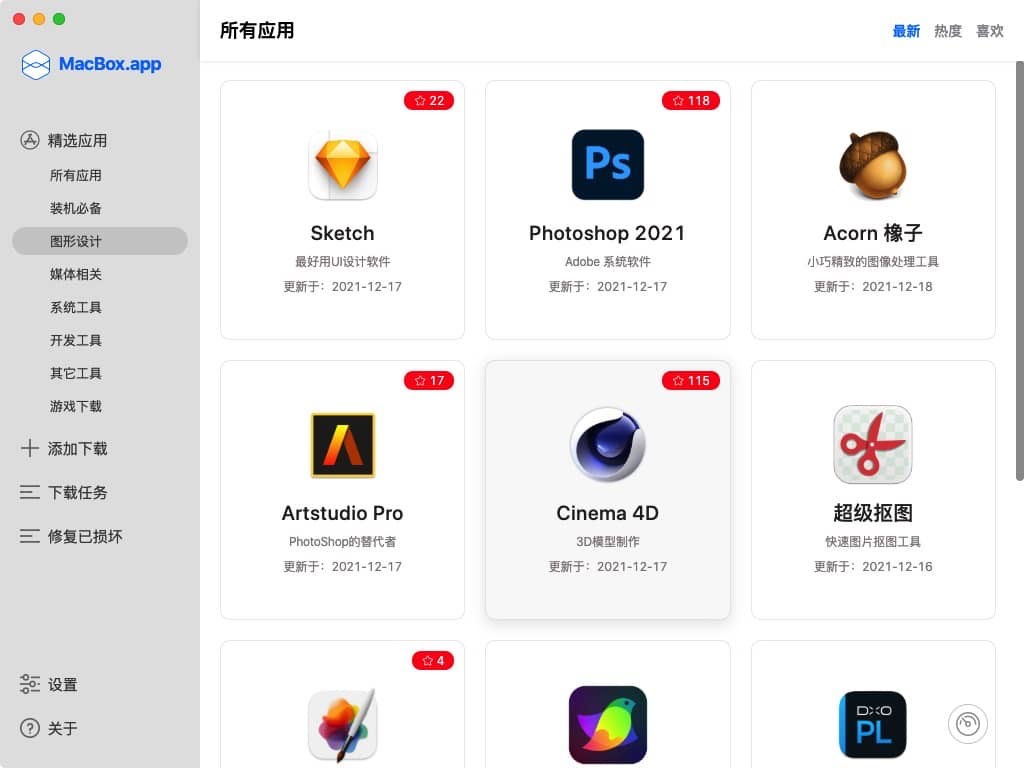Click the 118 star badge on Photoshop

691,101
